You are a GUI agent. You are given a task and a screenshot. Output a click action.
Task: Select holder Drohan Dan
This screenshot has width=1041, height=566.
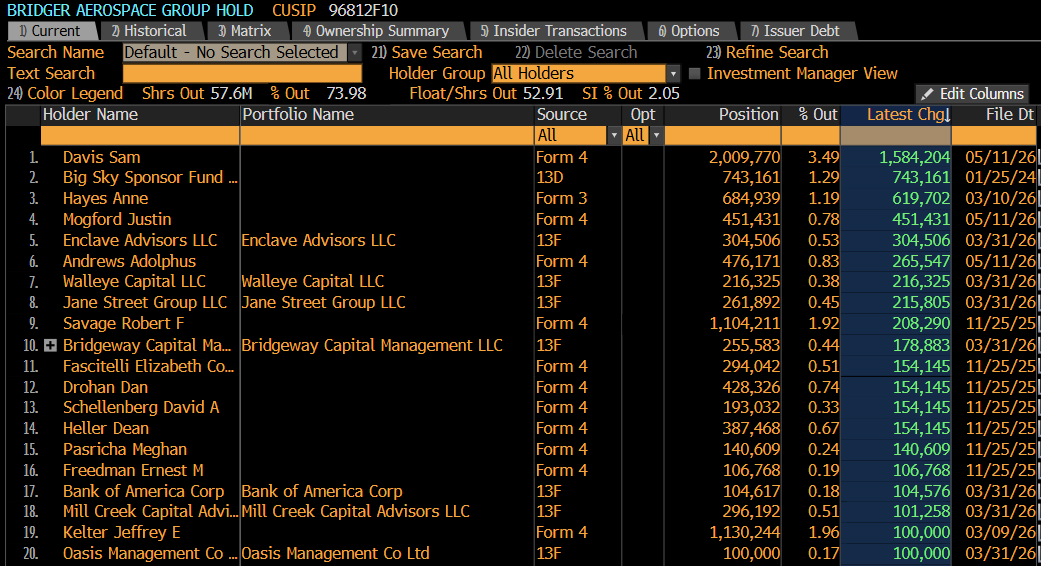point(106,388)
